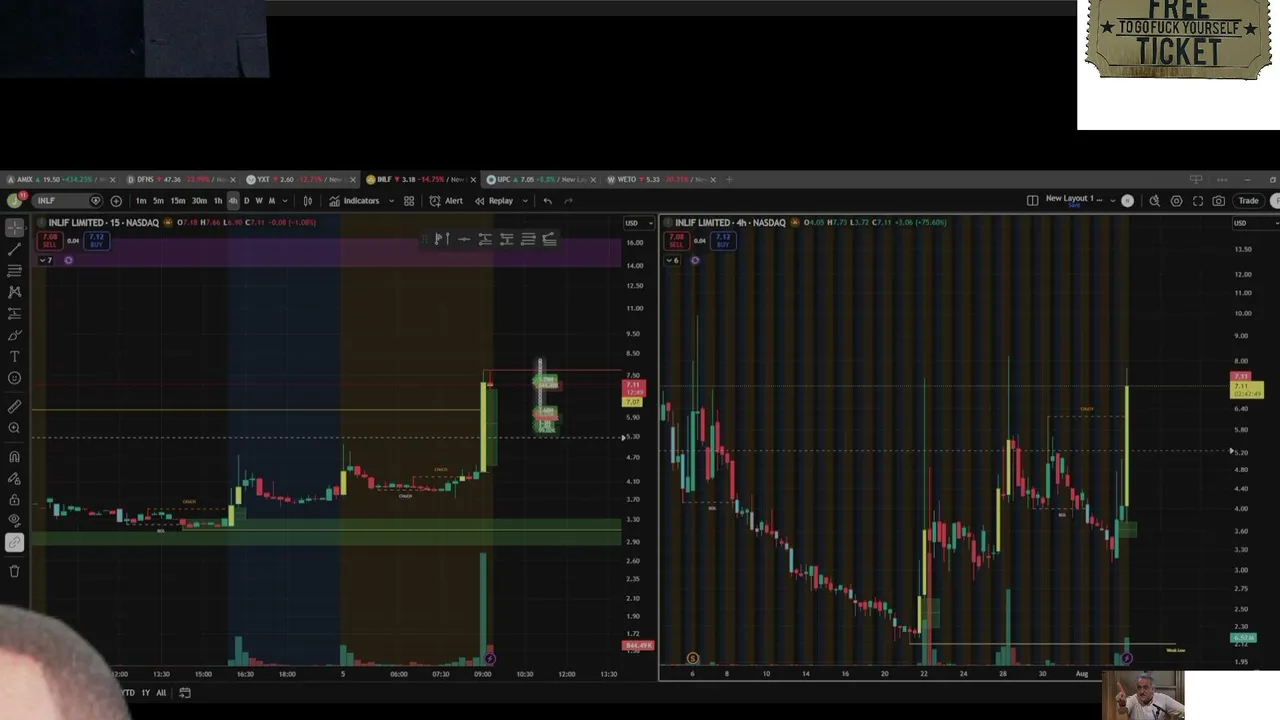
Task: Open chart settings hexagon icon
Action: [1176, 201]
